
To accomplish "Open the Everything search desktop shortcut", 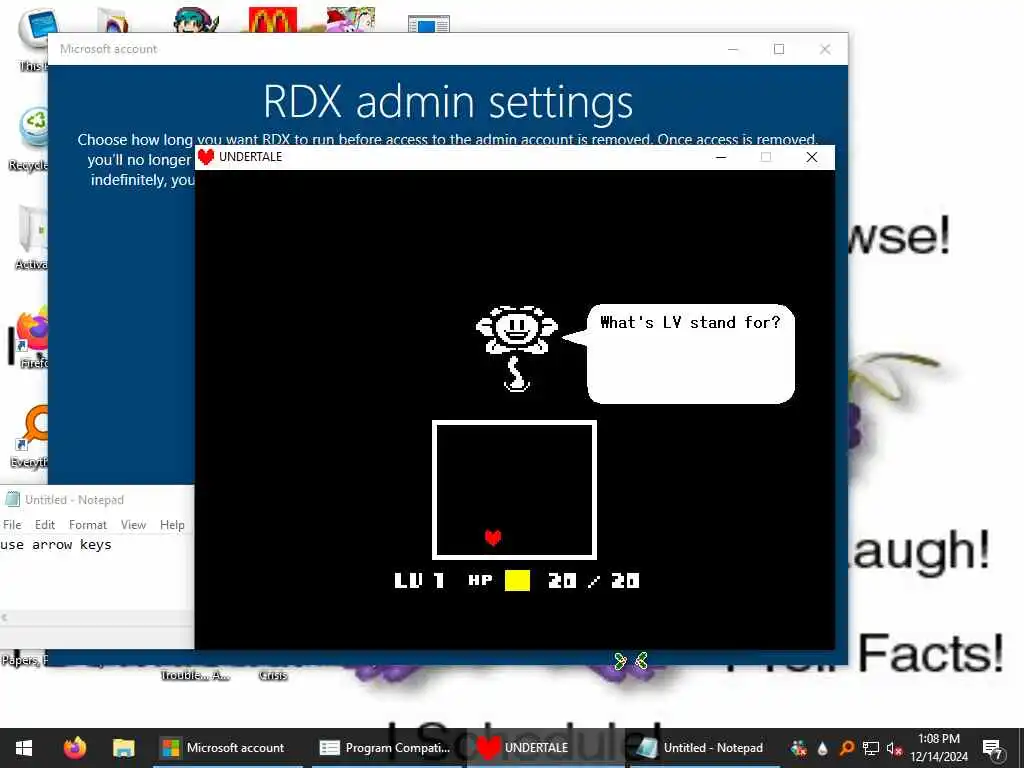I will click(31, 436).
